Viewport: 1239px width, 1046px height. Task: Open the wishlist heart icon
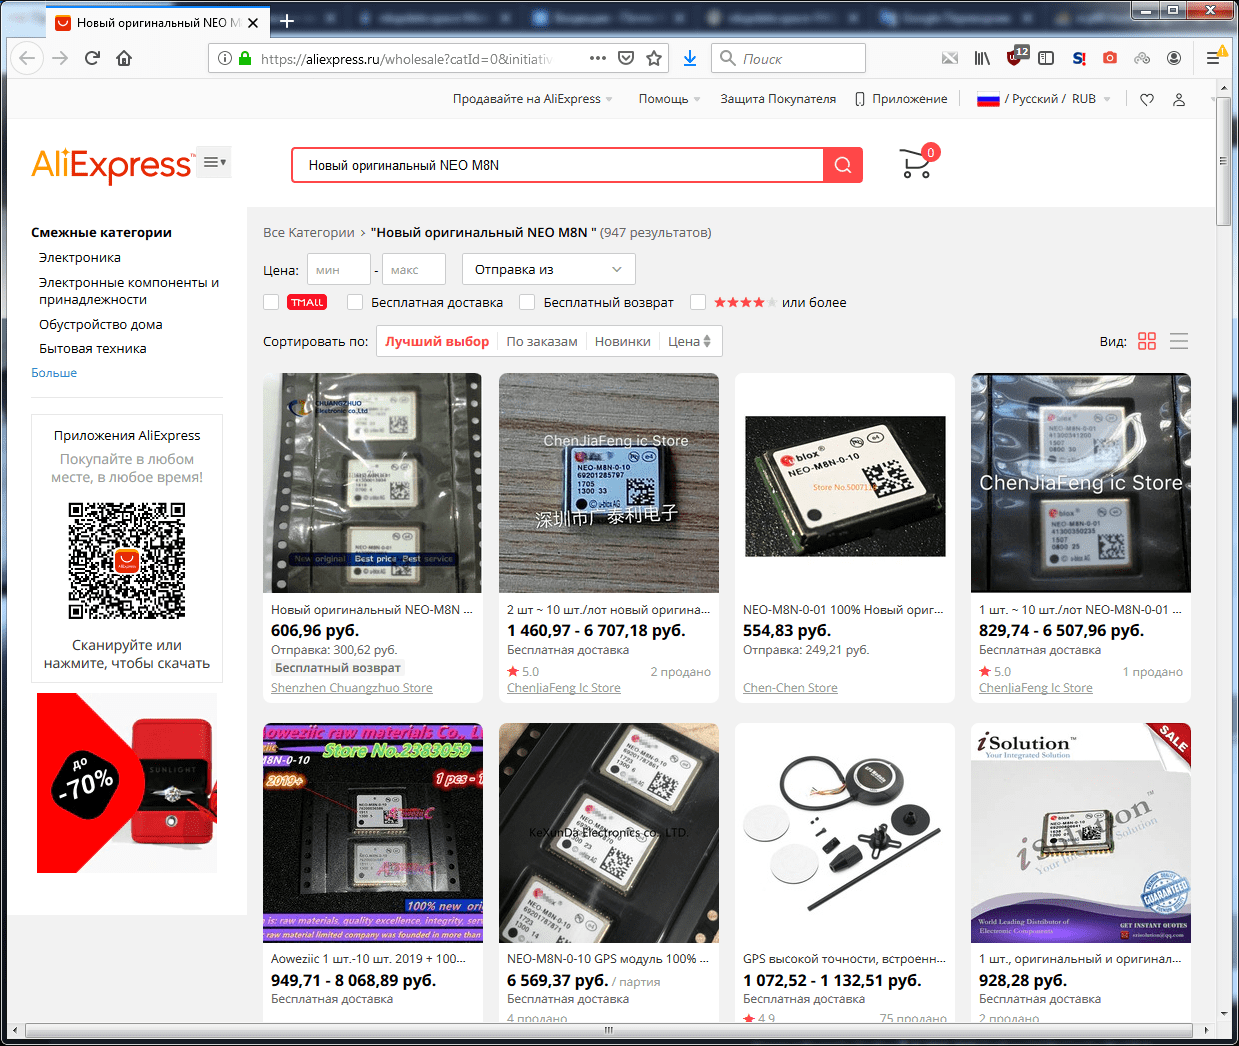(x=1147, y=99)
